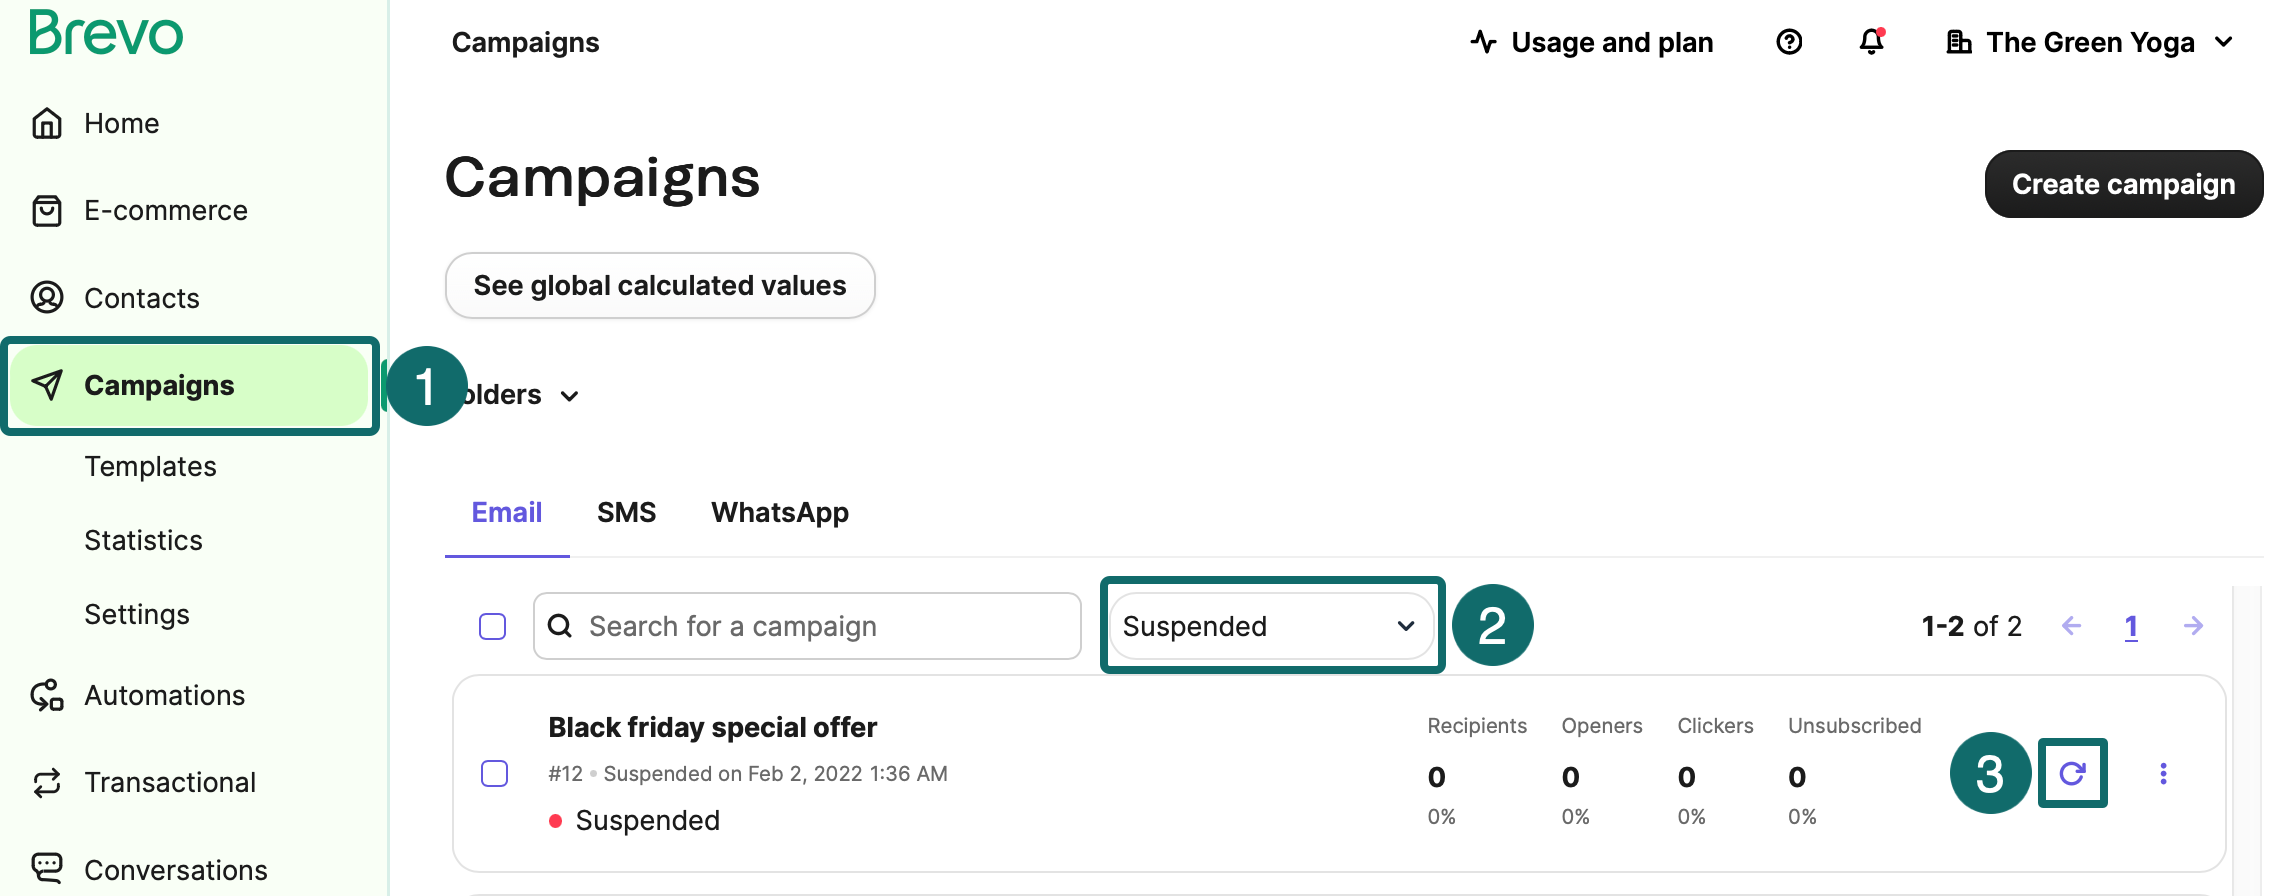The width and height of the screenshot is (2294, 896).
Task: Switch to the WhatsApp tab
Action: click(x=779, y=512)
